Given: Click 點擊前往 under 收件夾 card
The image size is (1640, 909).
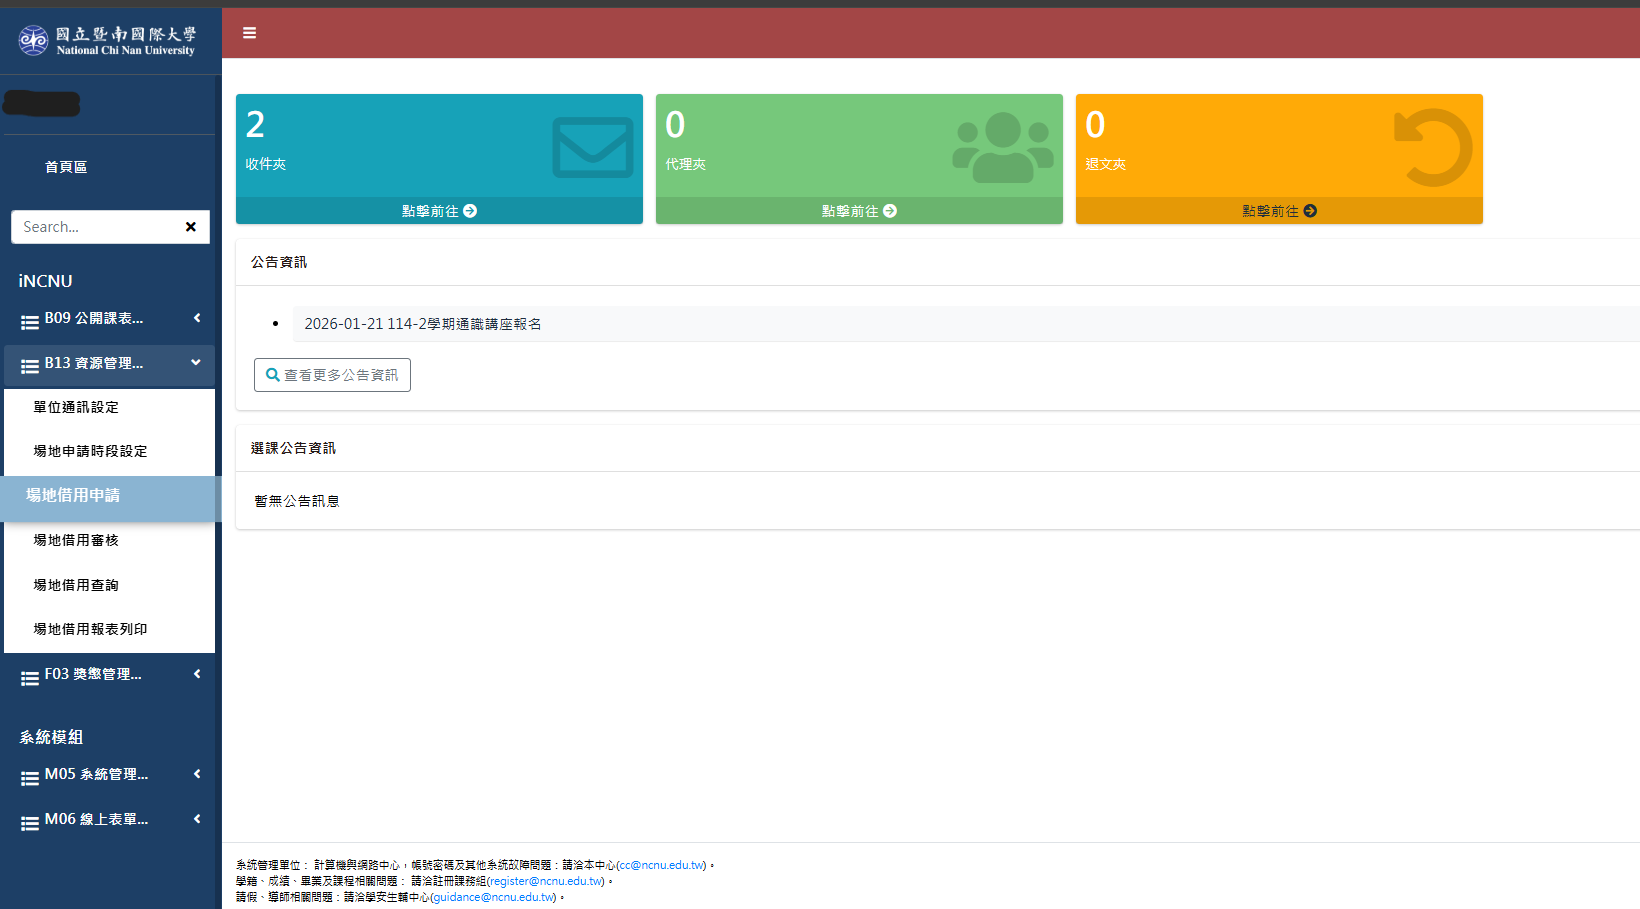Looking at the screenshot, I should [x=439, y=211].
